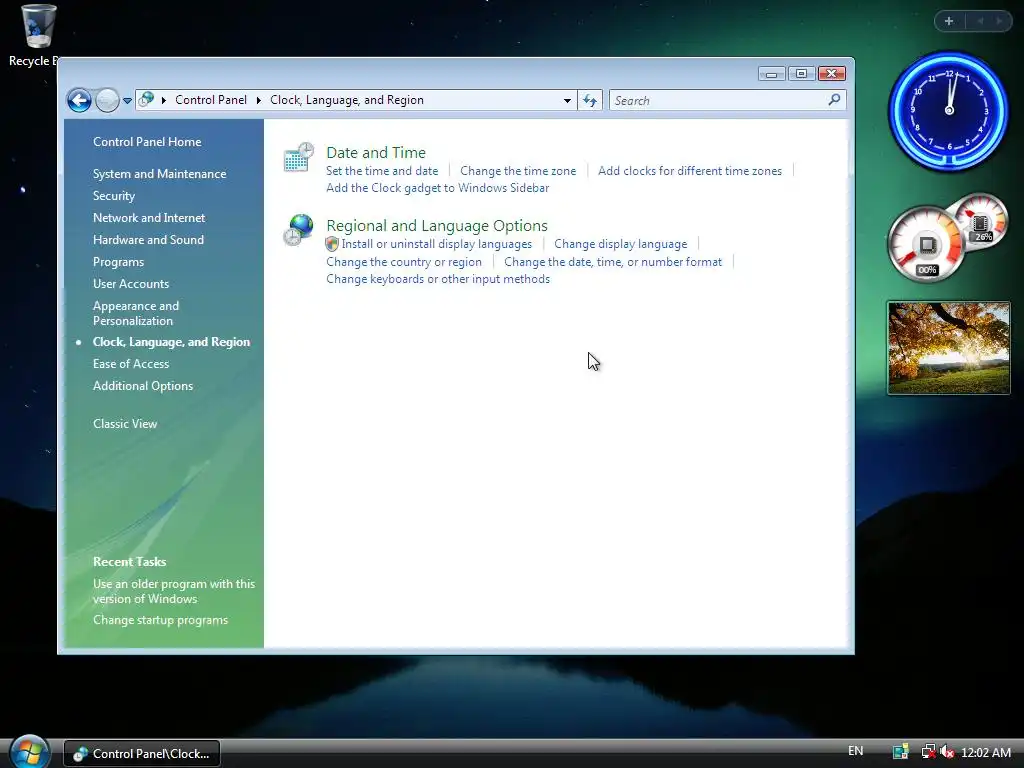1024x768 pixels.
Task: Click the magnifier search icon
Action: pos(834,100)
